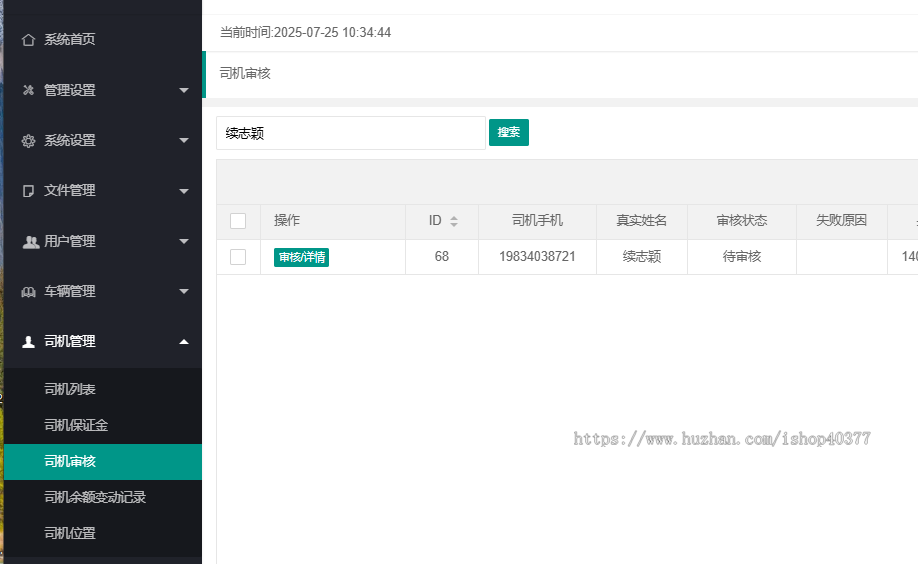Click the file icon beside 文件管理
Screen dimensions: 918x564
pyautogui.click(x=28, y=191)
